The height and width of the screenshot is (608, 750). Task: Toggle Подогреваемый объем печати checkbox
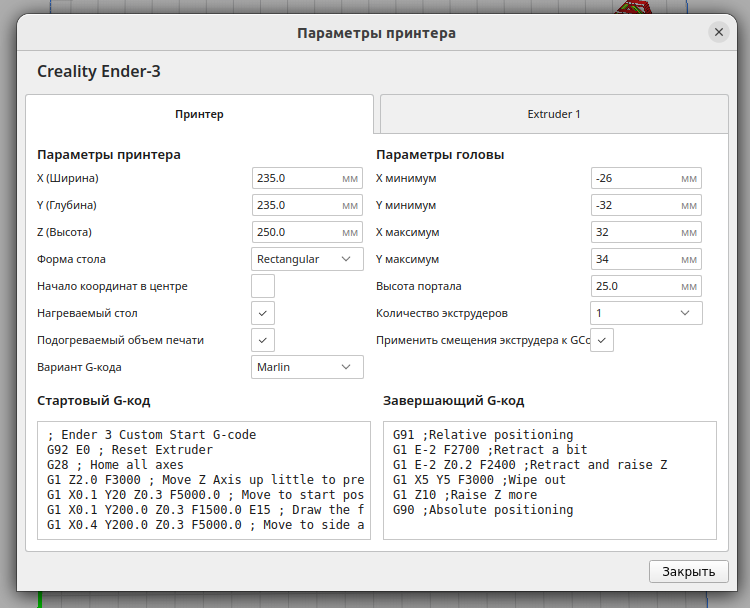[263, 340]
